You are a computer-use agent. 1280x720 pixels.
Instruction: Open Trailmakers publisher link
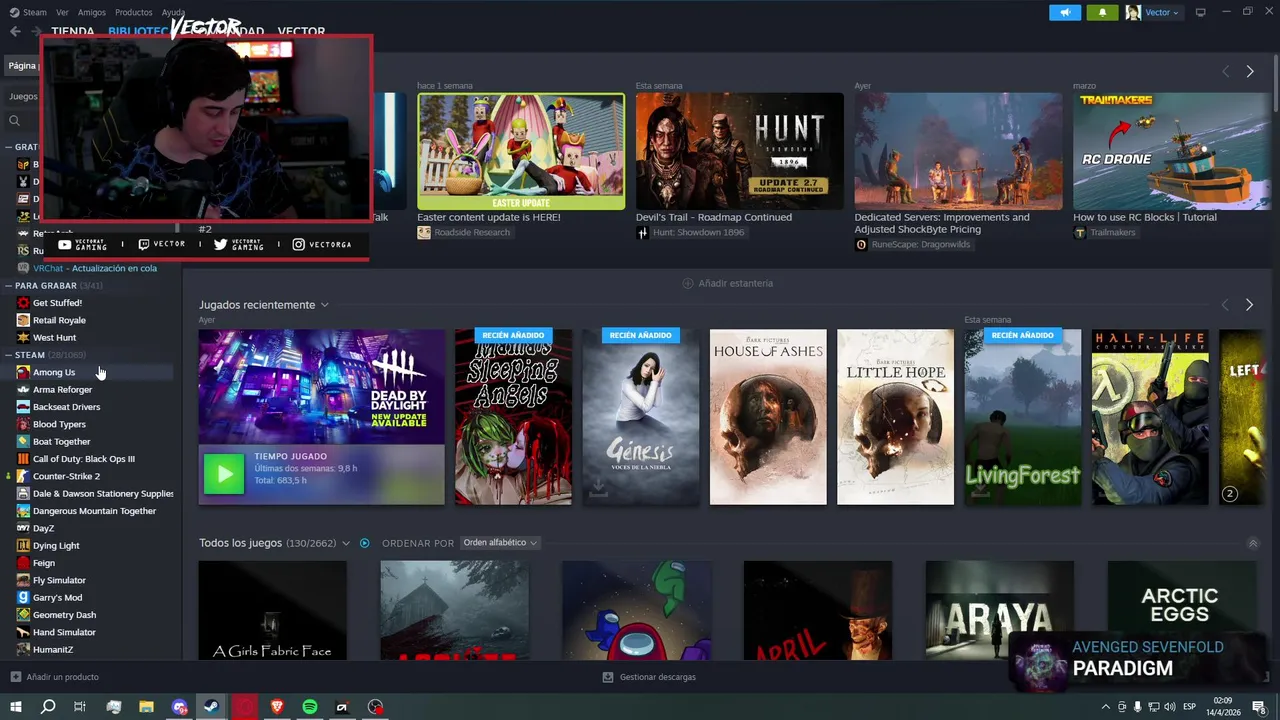(x=1113, y=232)
